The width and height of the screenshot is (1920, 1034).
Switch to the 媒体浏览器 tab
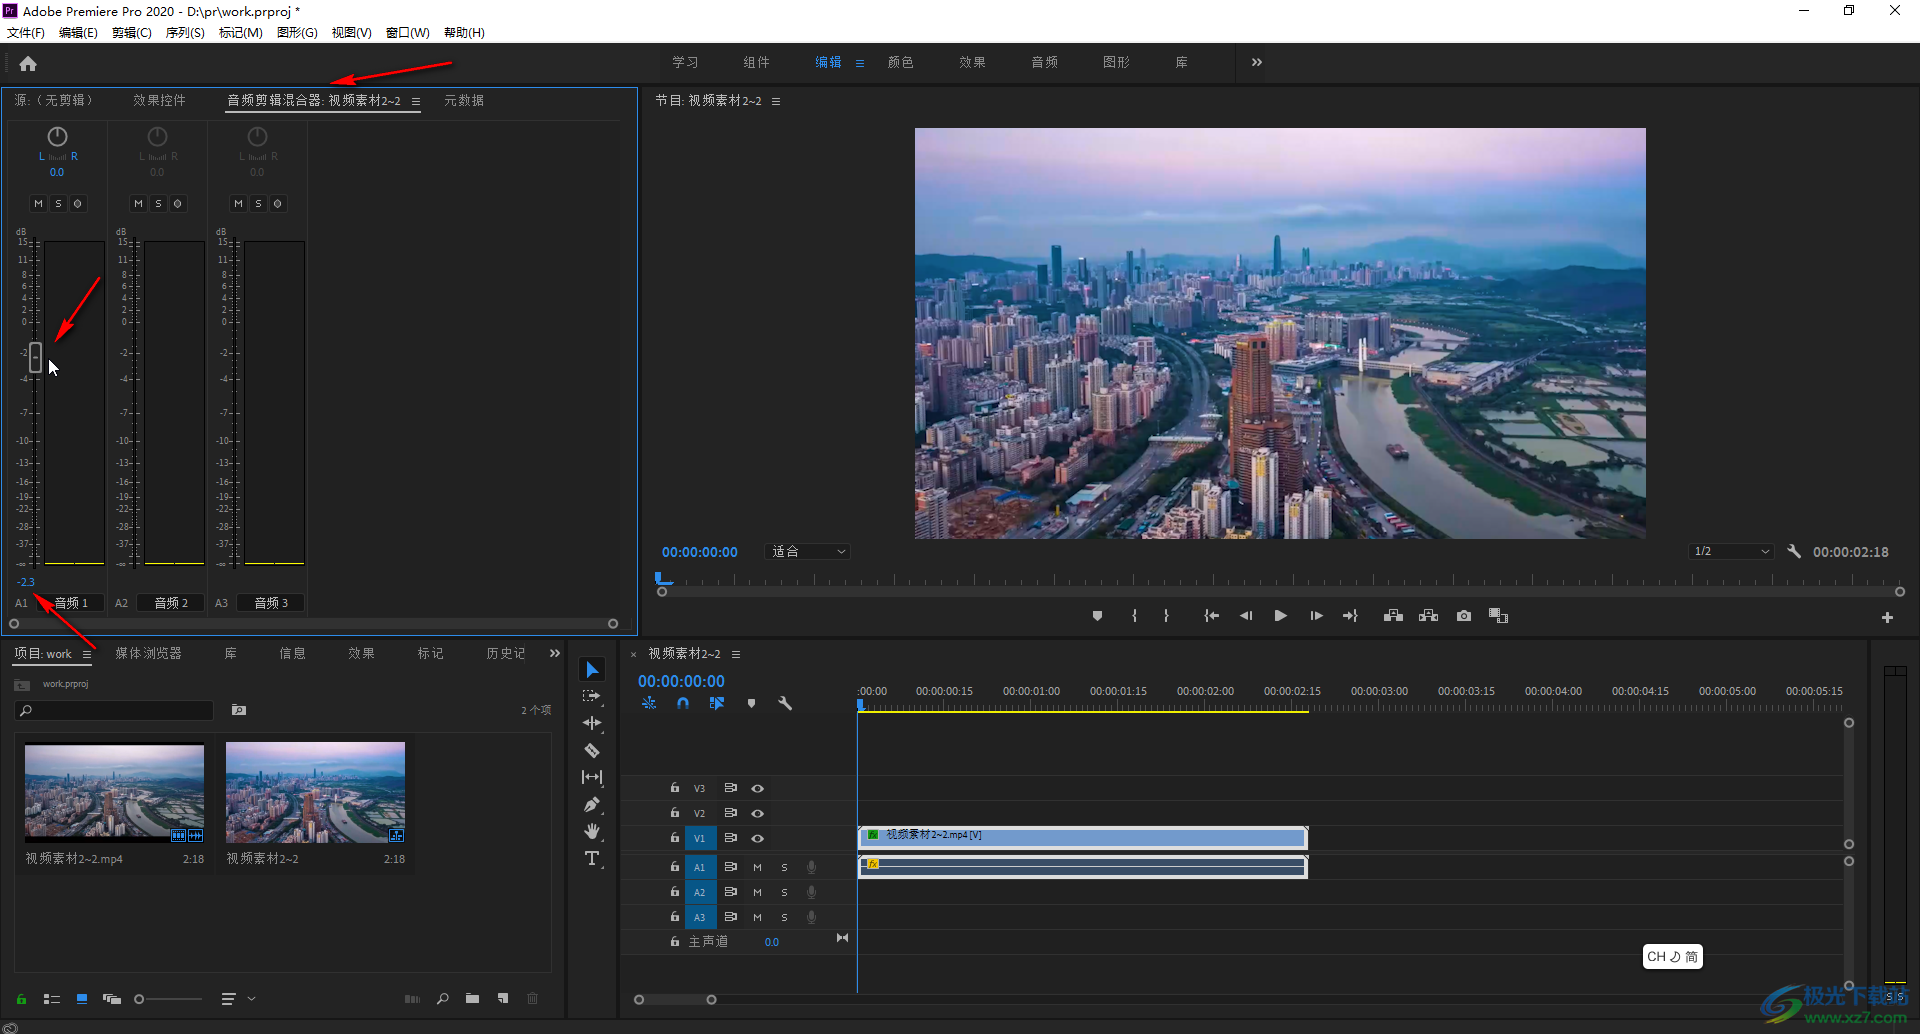(148, 653)
